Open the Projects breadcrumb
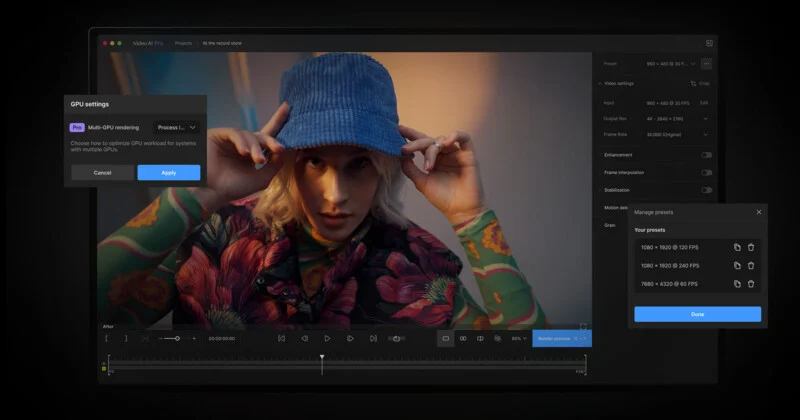 [183, 43]
